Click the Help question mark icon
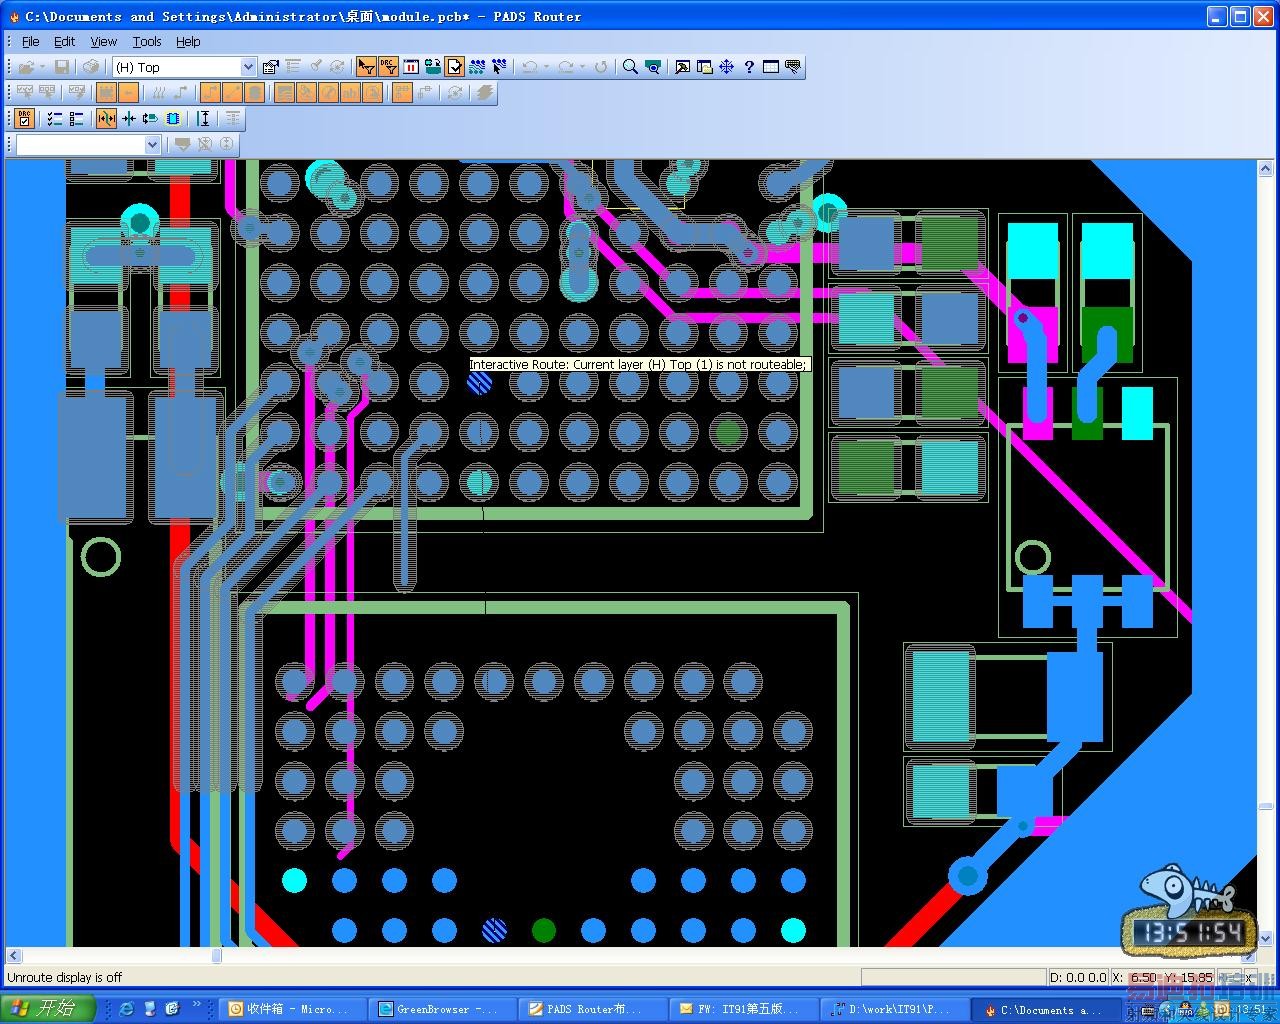The width and height of the screenshot is (1280, 1024). (x=749, y=67)
